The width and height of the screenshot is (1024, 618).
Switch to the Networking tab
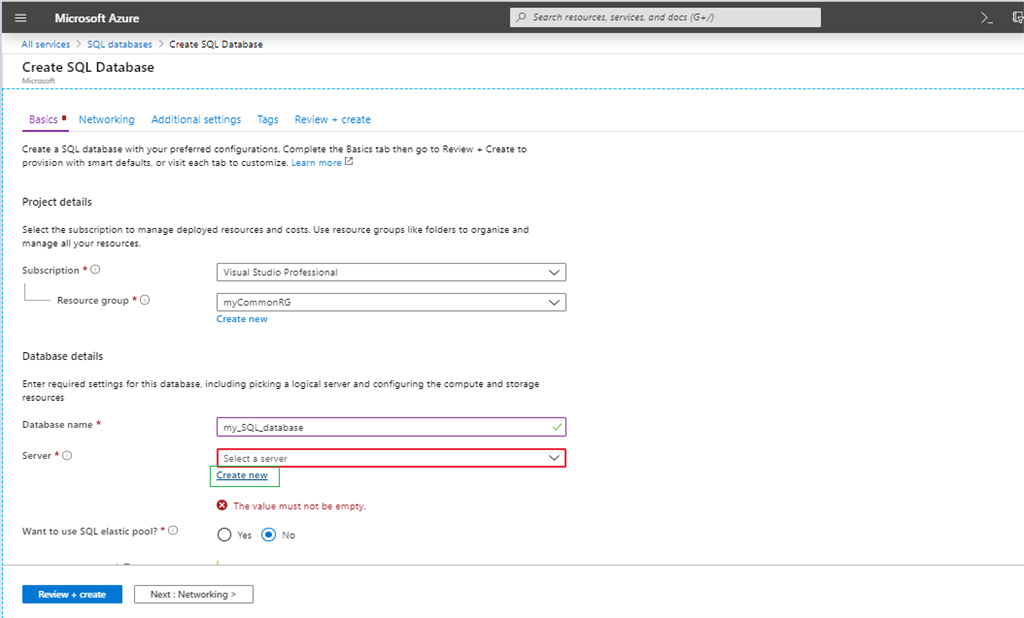pyautogui.click(x=106, y=119)
